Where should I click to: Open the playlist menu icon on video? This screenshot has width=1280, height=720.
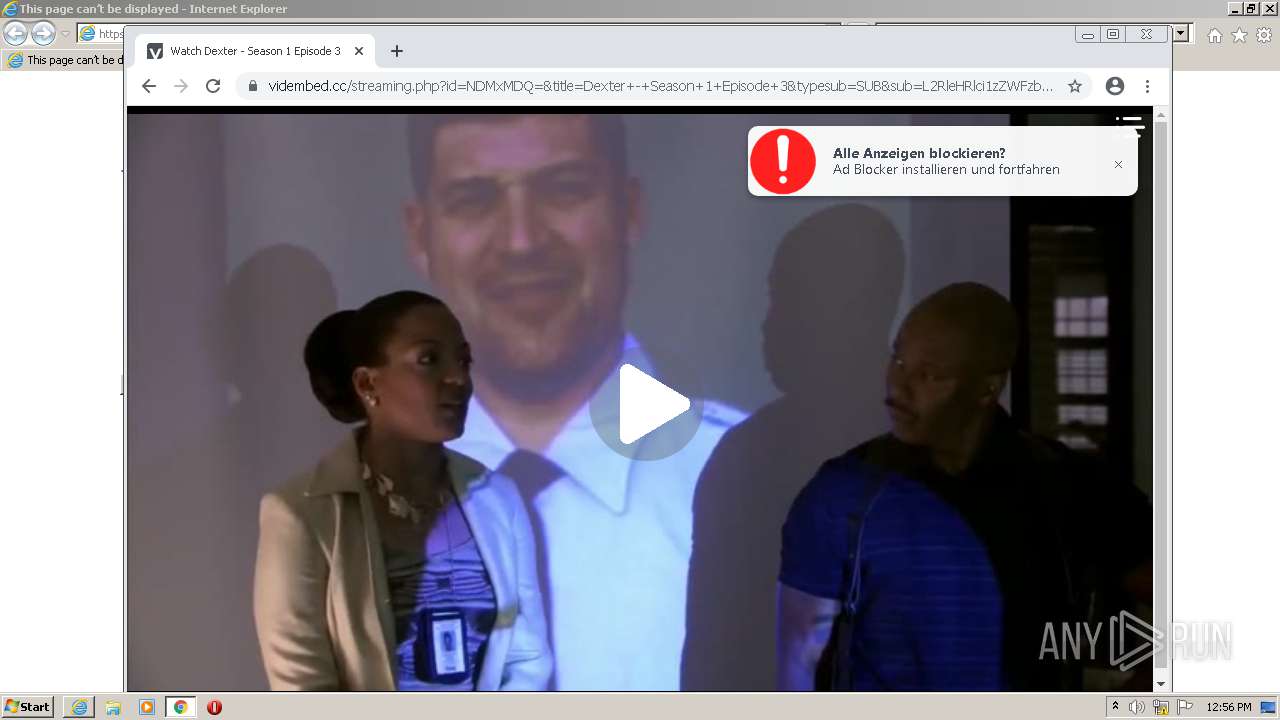(1130, 125)
